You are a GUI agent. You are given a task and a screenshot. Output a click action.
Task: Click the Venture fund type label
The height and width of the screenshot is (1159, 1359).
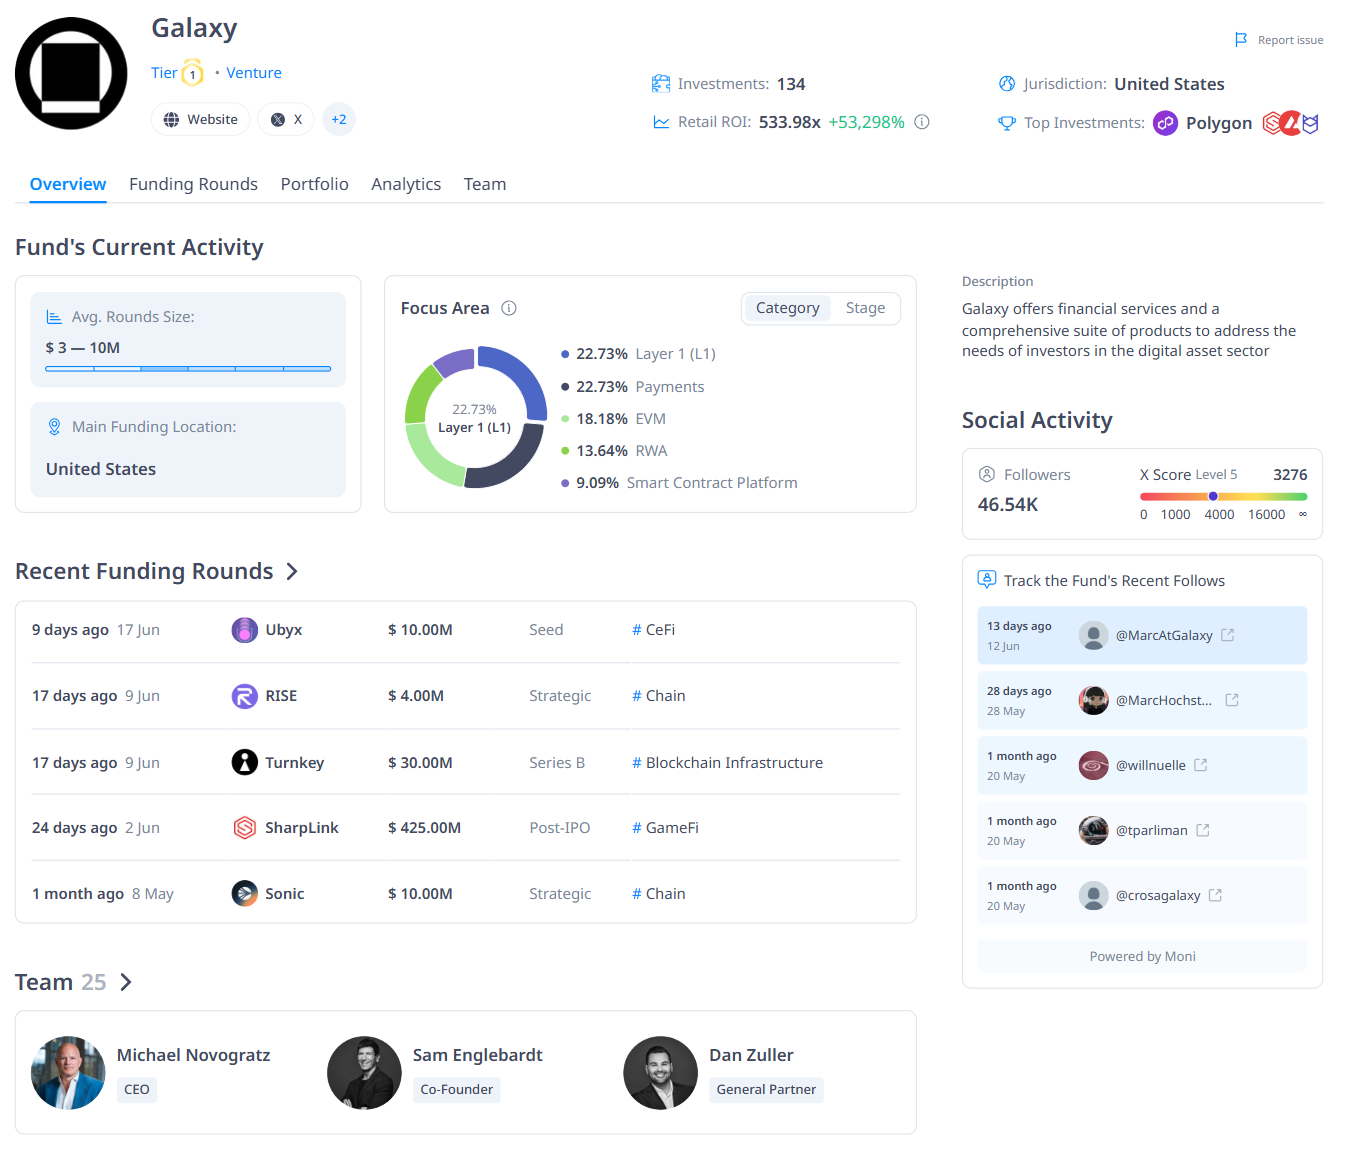tap(254, 73)
